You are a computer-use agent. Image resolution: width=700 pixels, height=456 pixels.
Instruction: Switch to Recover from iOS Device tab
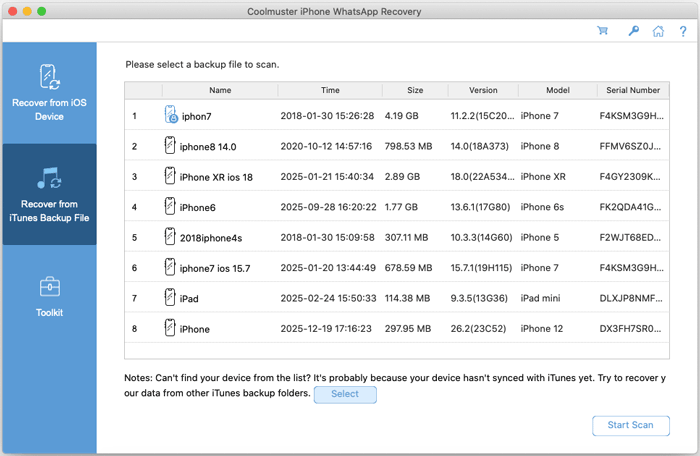coord(49,93)
